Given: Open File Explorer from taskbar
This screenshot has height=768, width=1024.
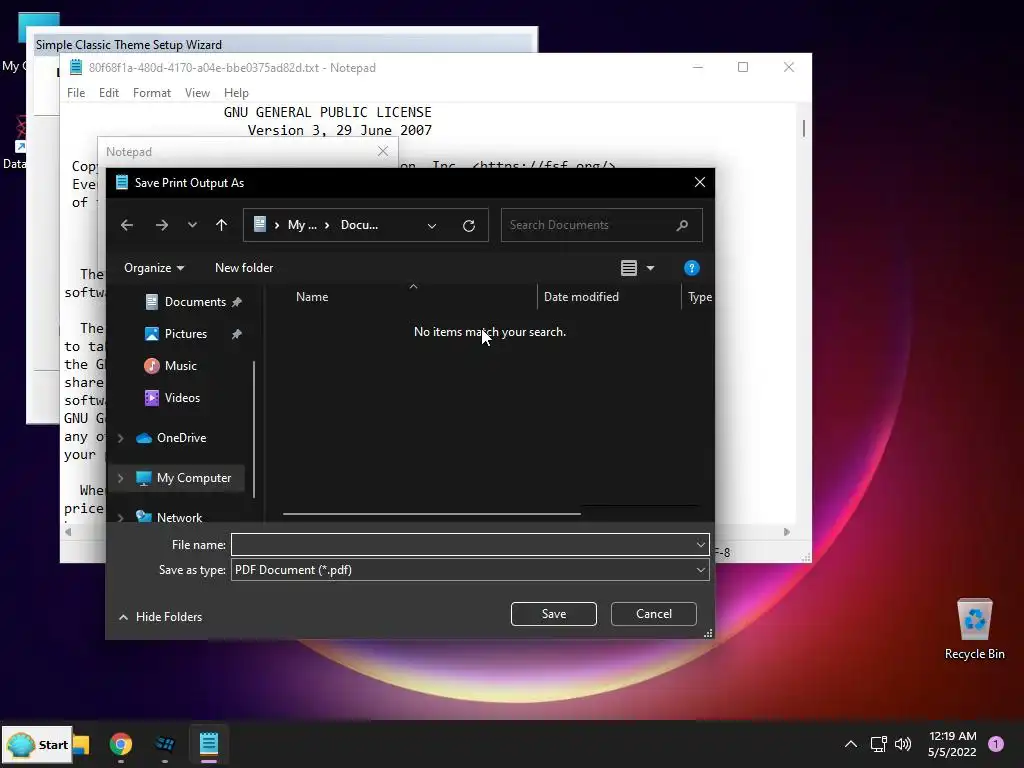Looking at the screenshot, I should pos(81,744).
